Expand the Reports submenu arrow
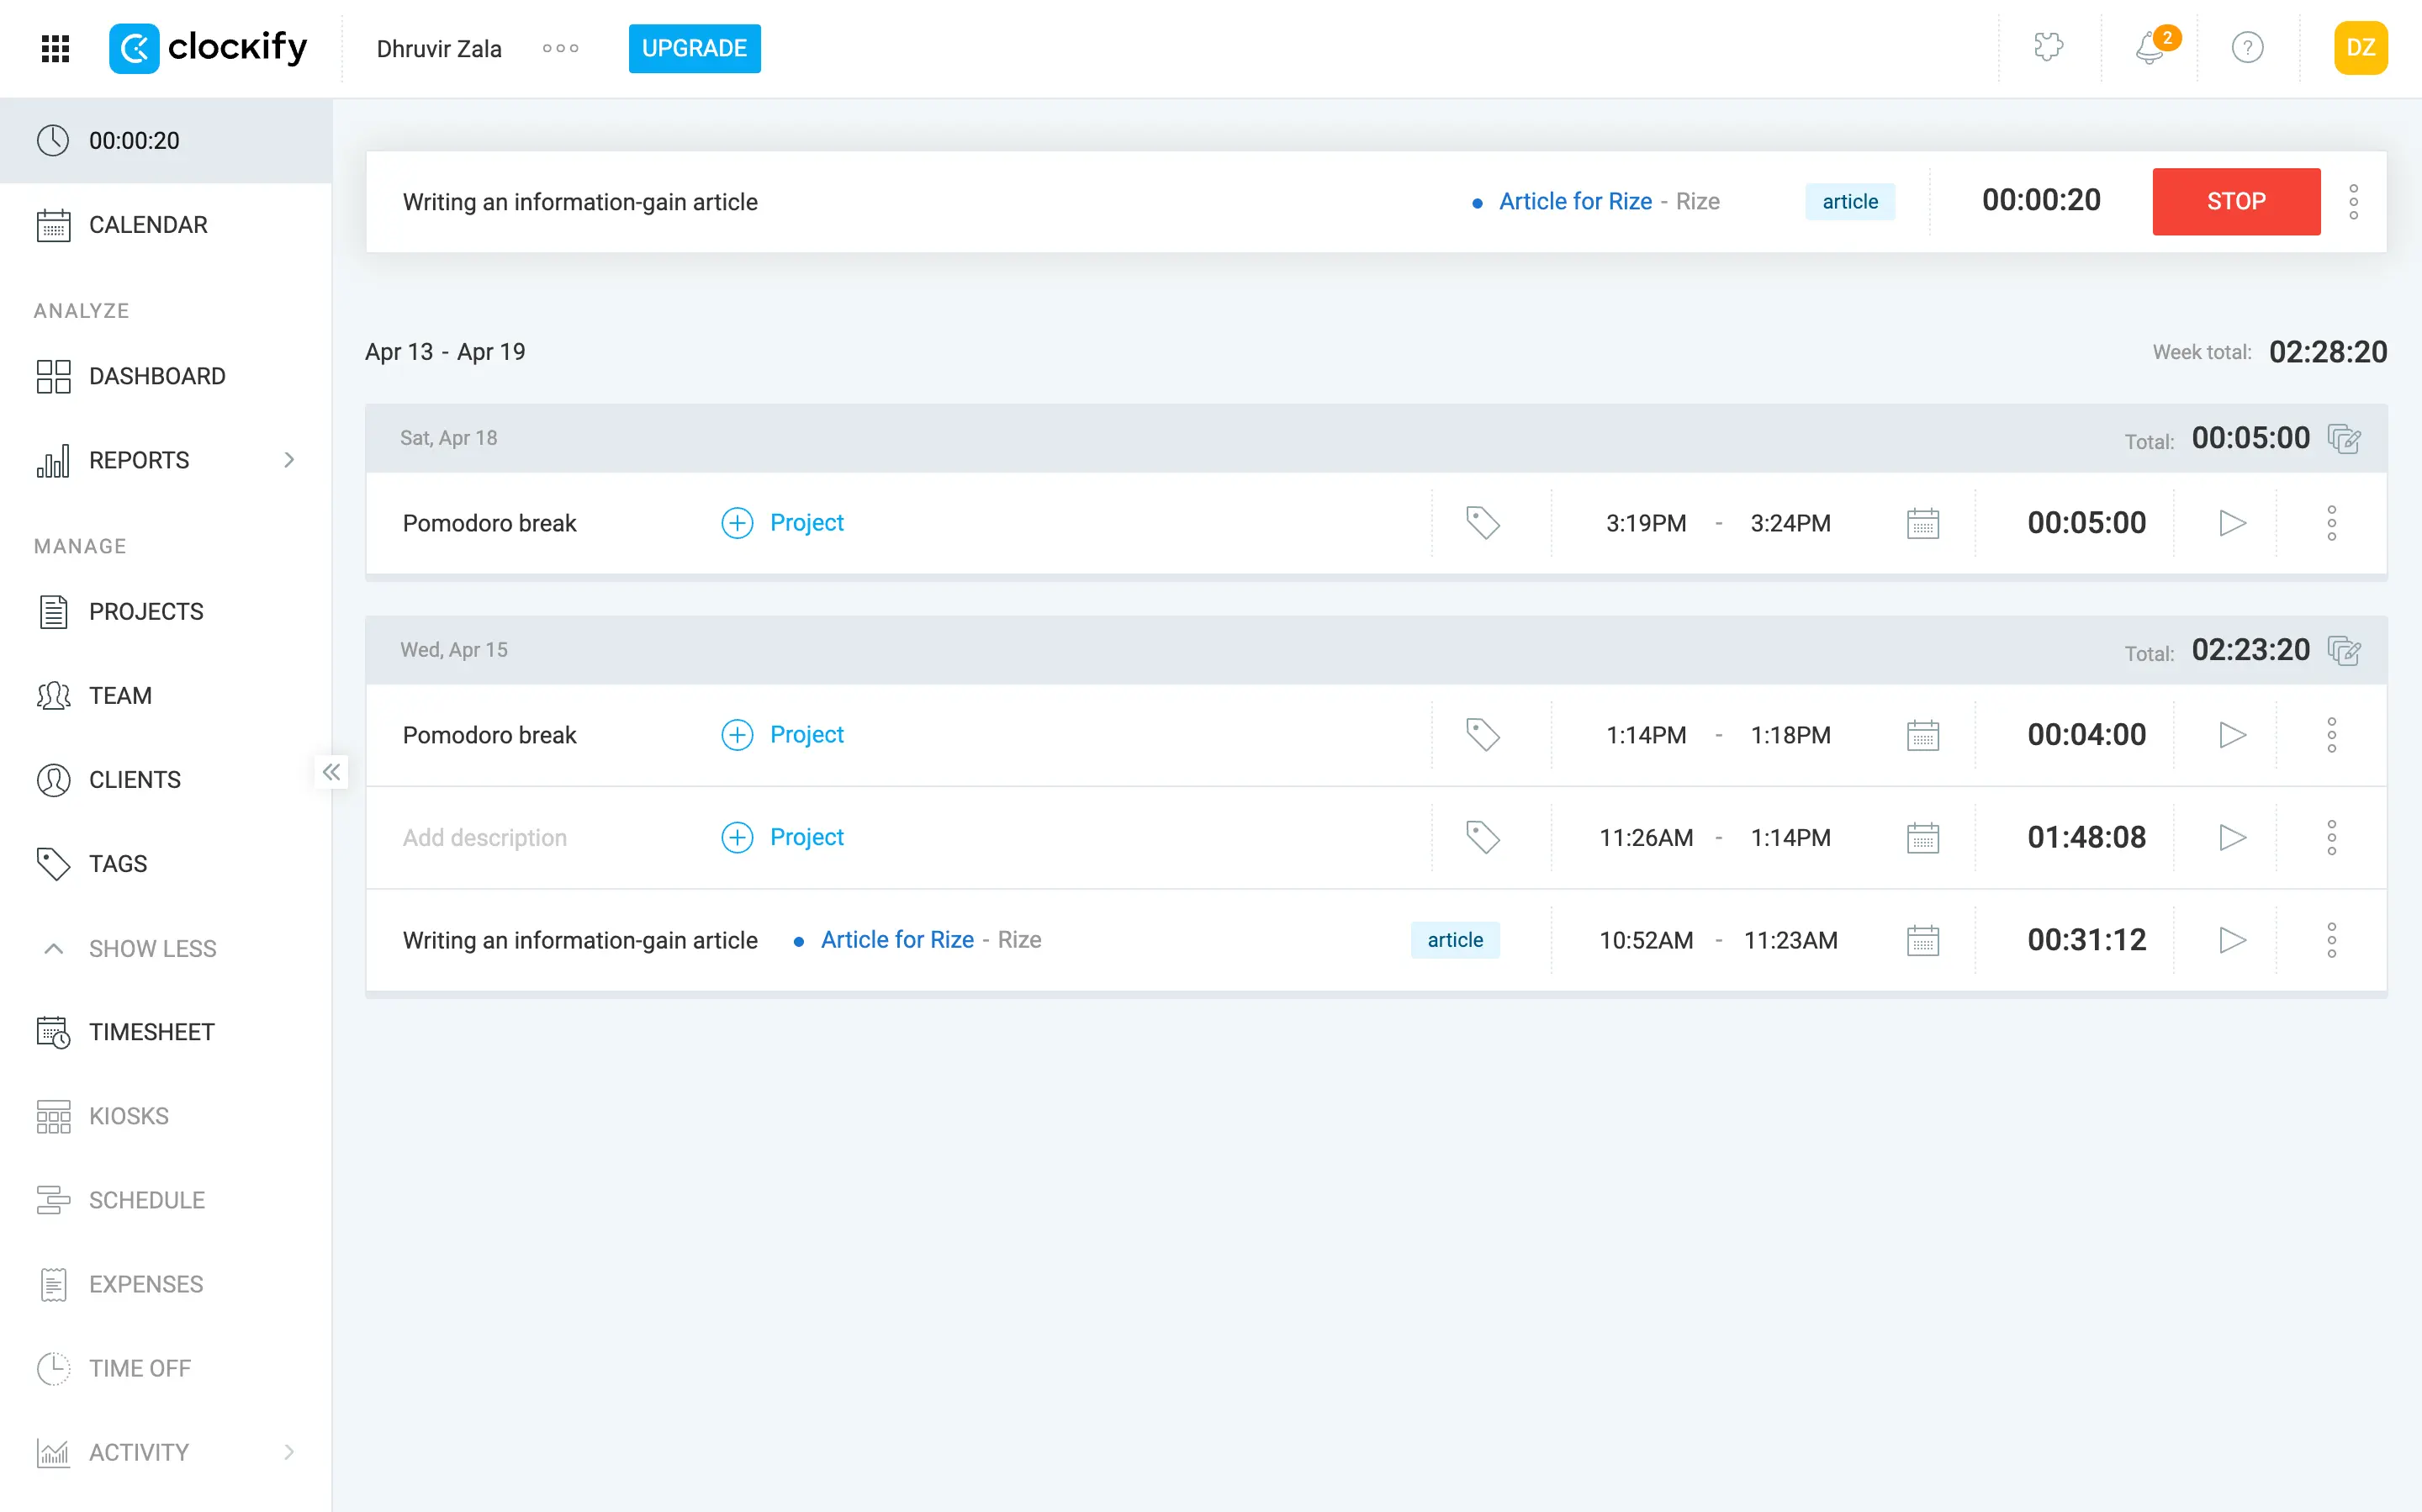The width and height of the screenshot is (2422, 1512). coord(289,460)
